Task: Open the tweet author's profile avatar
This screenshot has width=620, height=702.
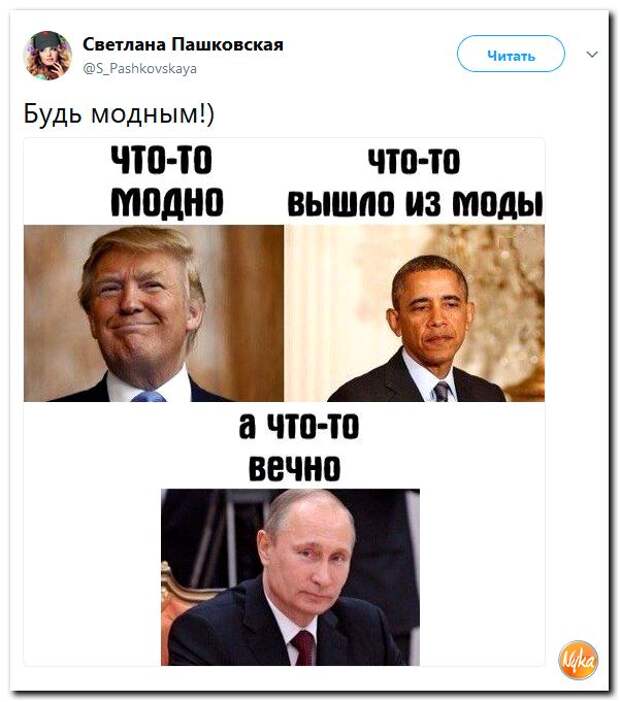Action: tap(47, 56)
